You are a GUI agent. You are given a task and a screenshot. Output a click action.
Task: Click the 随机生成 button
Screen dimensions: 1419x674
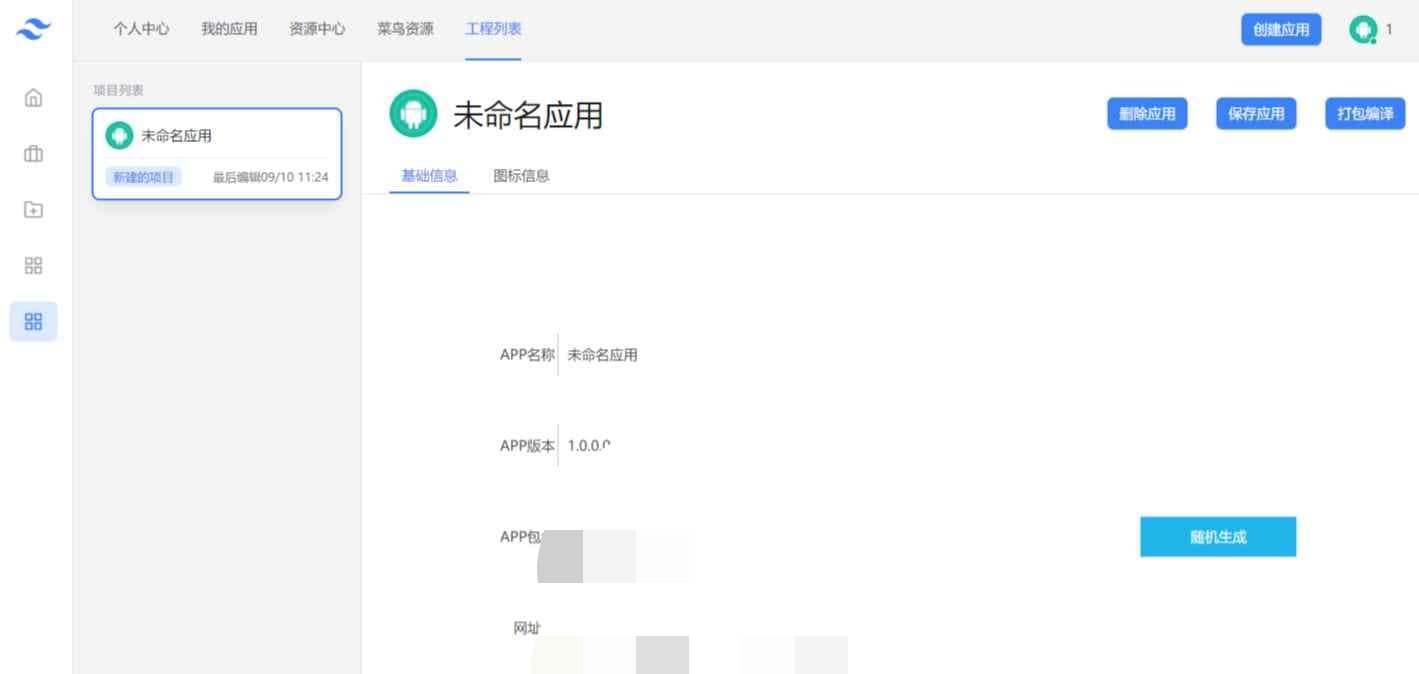[x=1217, y=536]
